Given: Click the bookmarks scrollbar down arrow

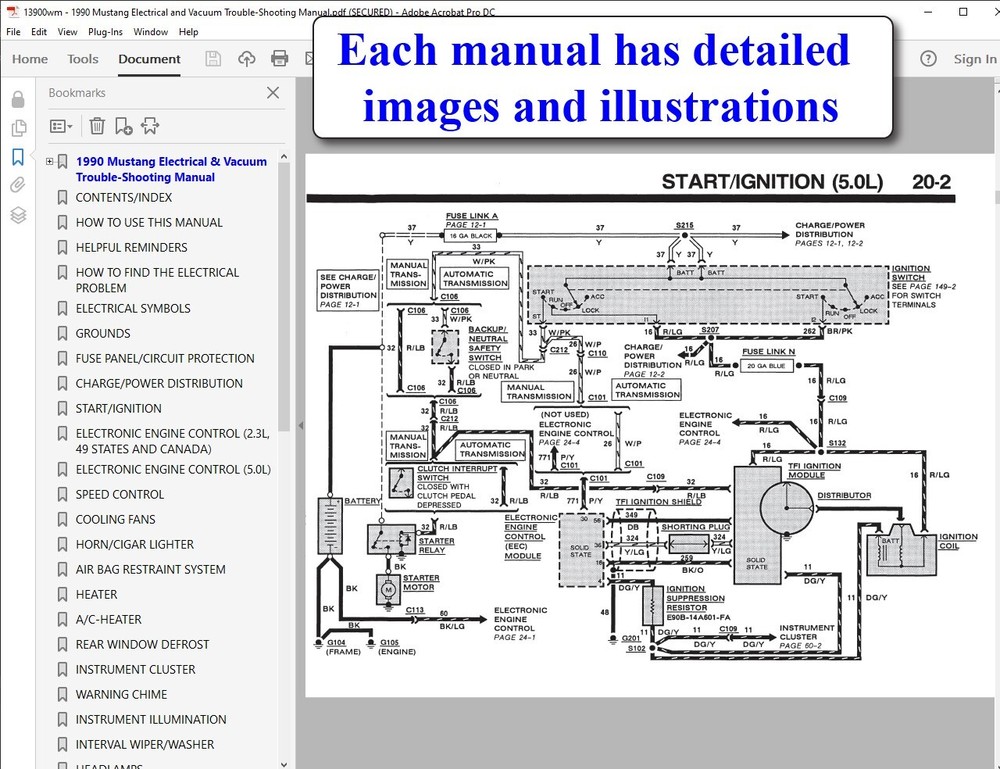Looking at the screenshot, I should tap(284, 763).
